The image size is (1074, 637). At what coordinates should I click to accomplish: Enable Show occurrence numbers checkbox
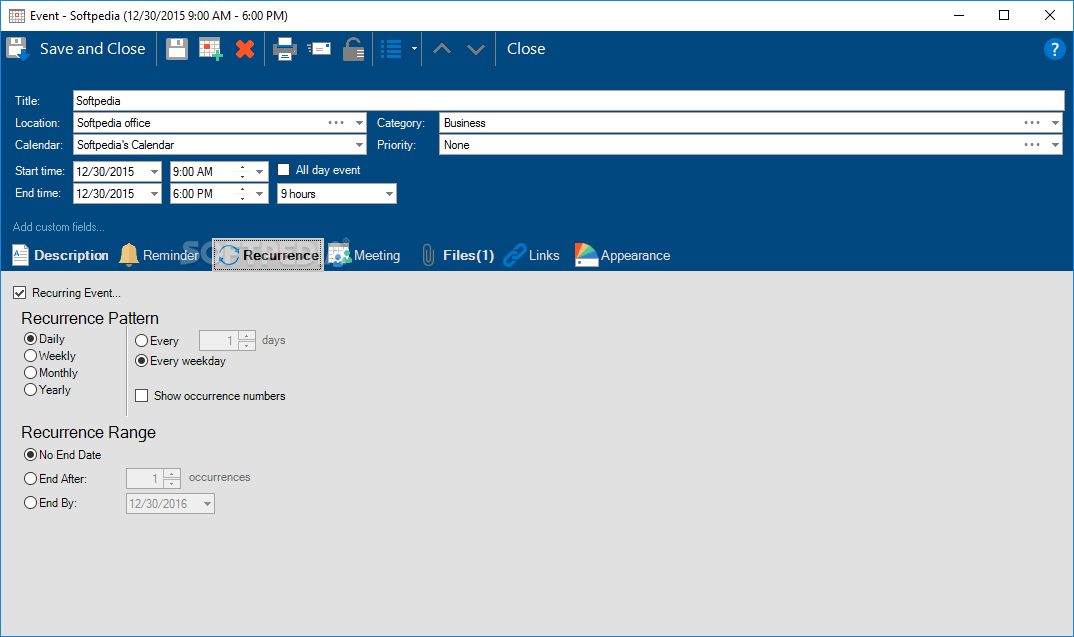(x=142, y=396)
